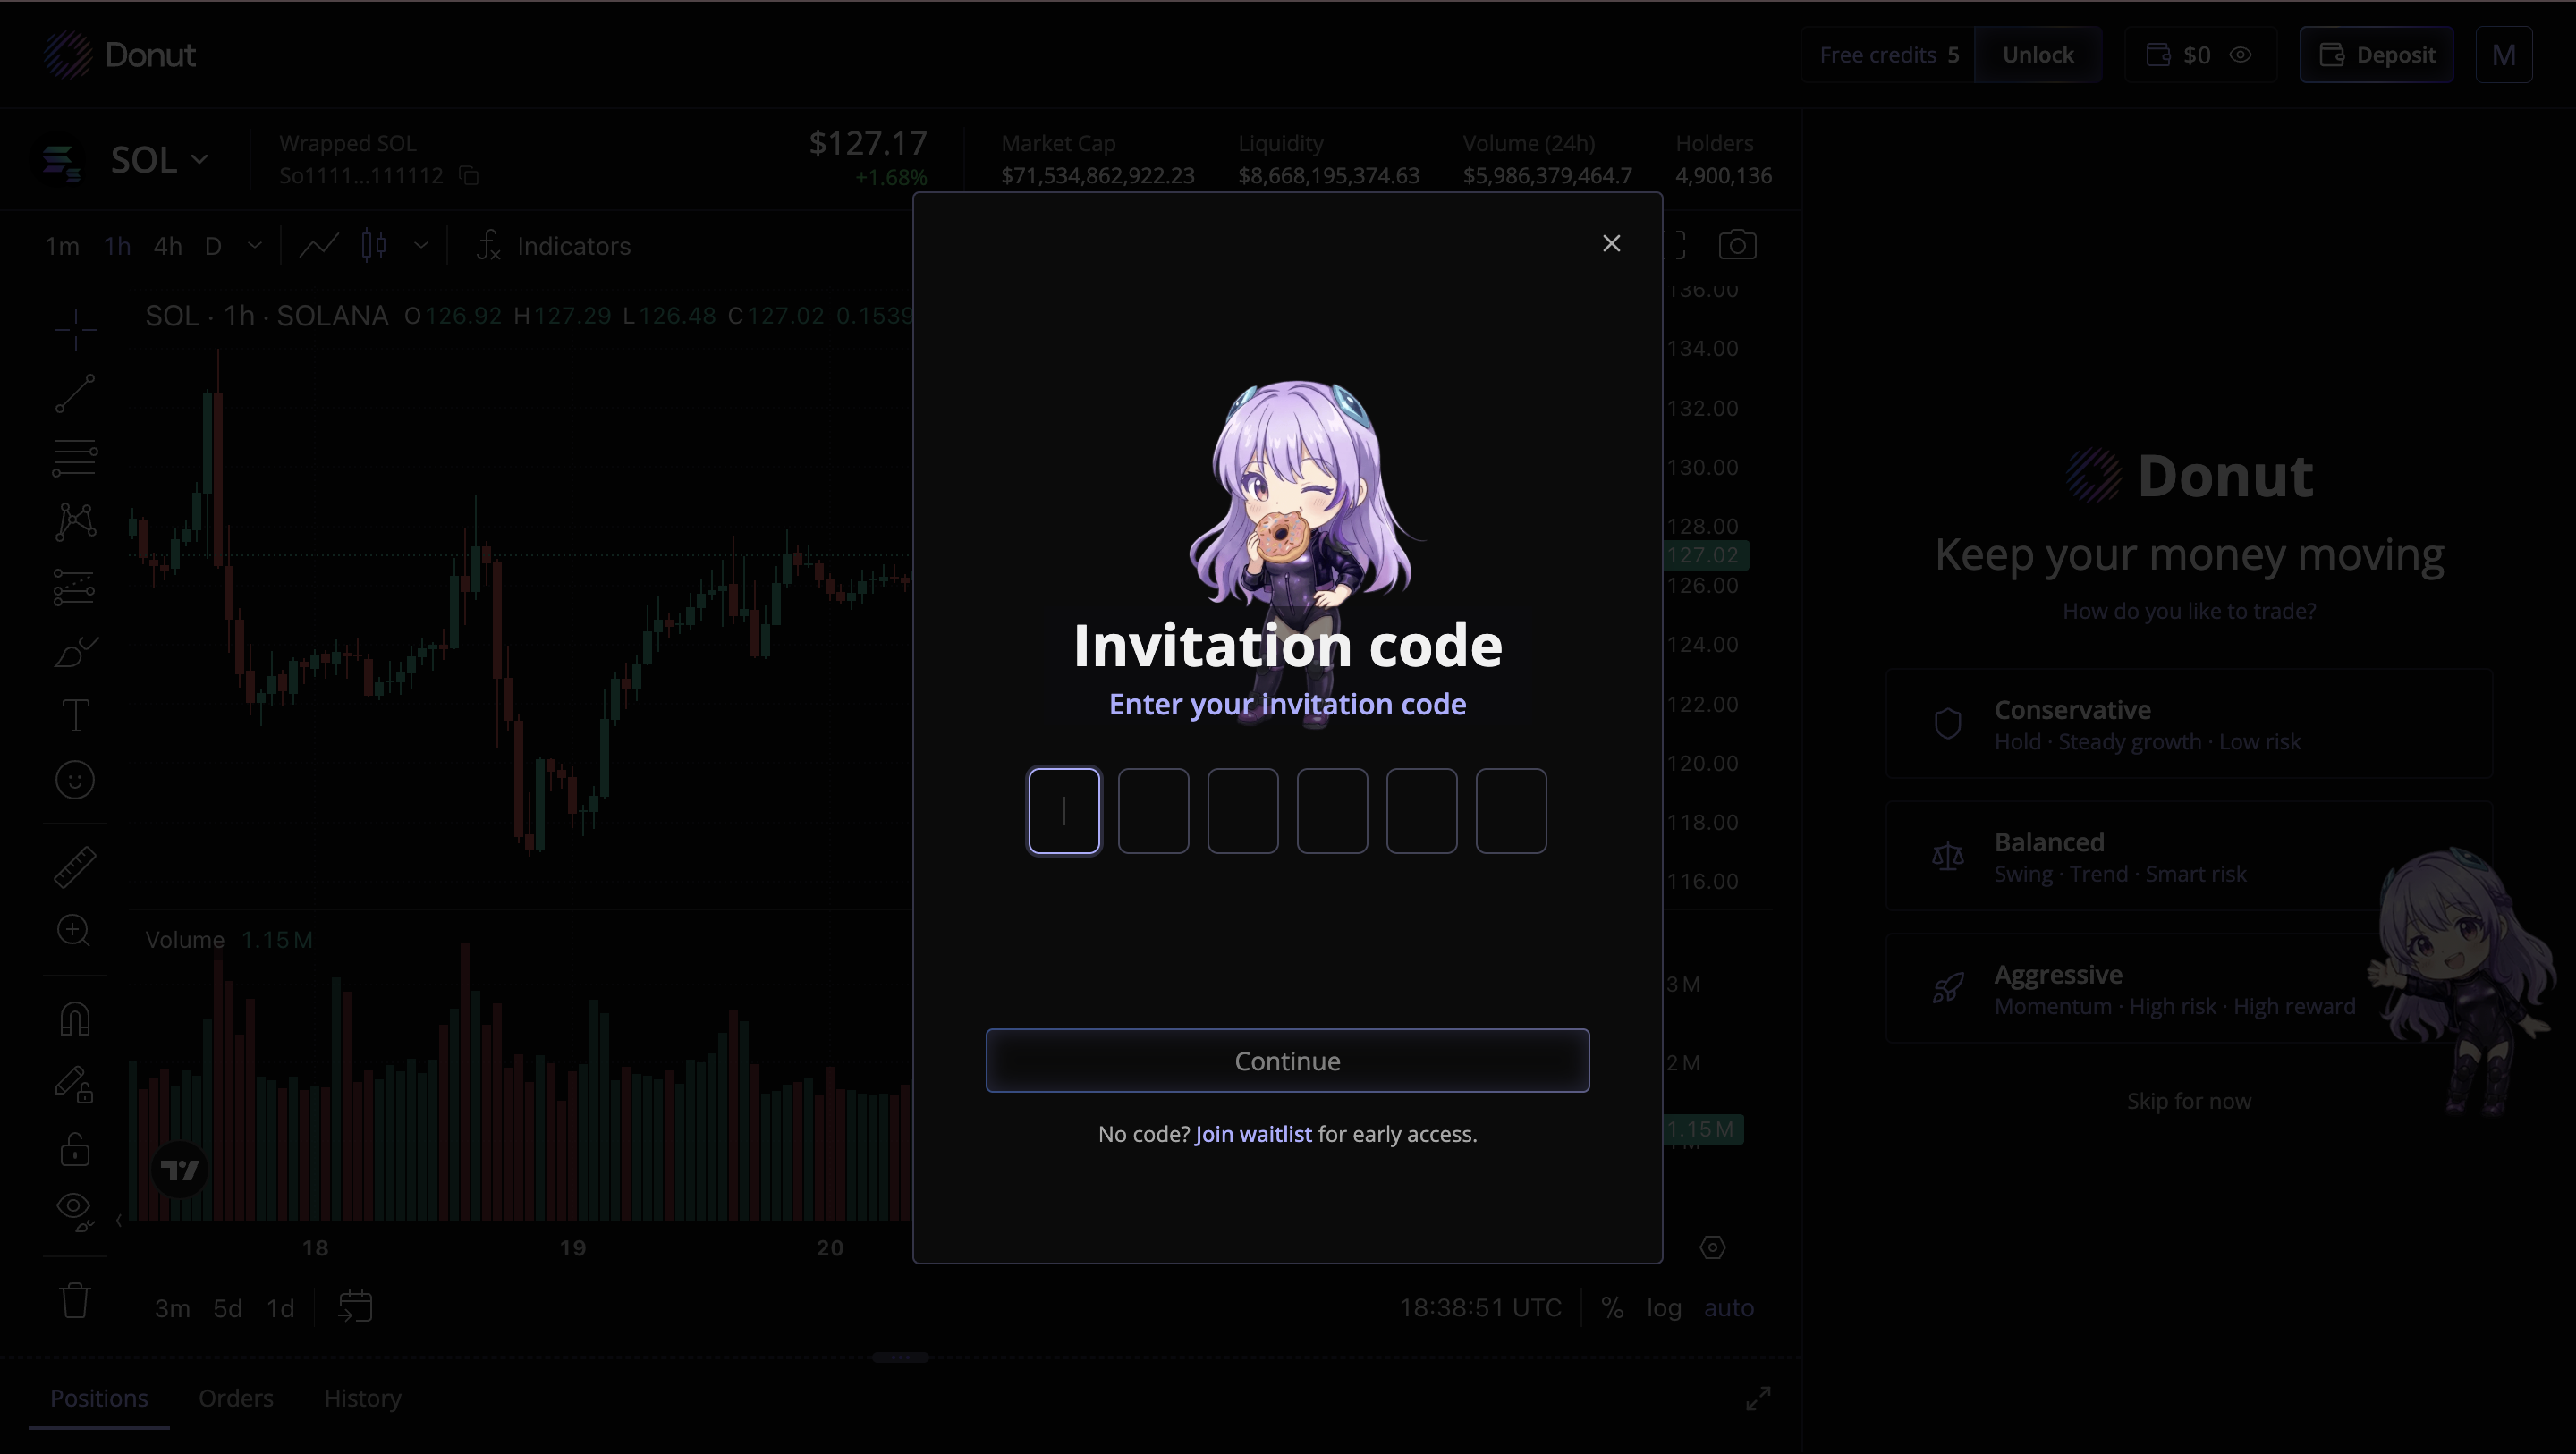Click the first invitation code box

pos(1064,811)
